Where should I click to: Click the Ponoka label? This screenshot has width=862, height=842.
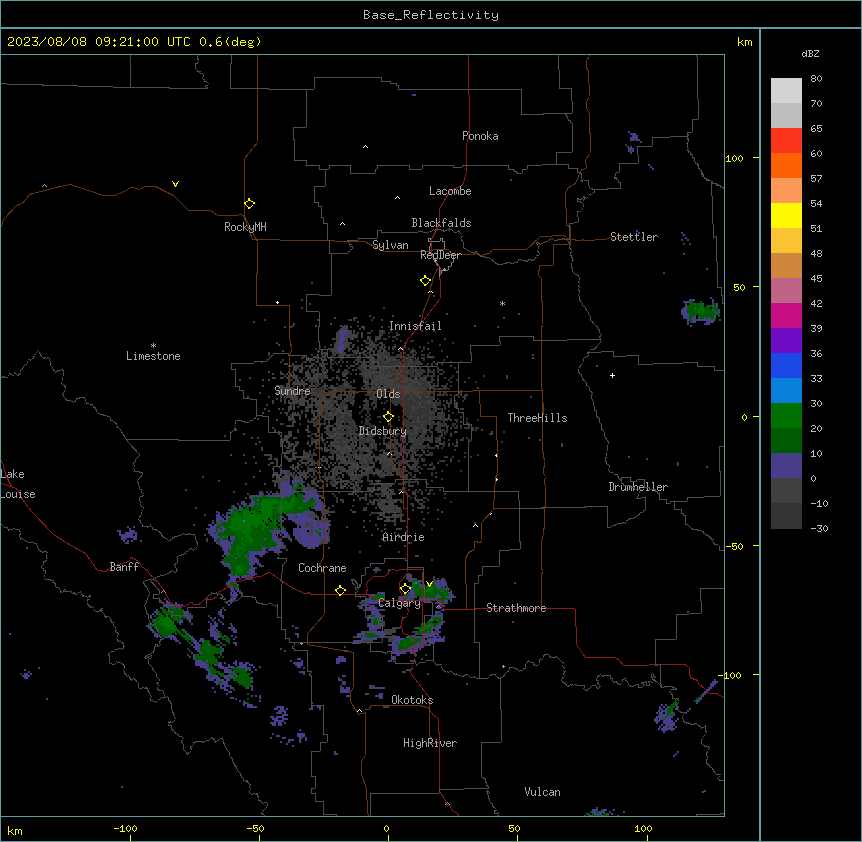click(480, 136)
